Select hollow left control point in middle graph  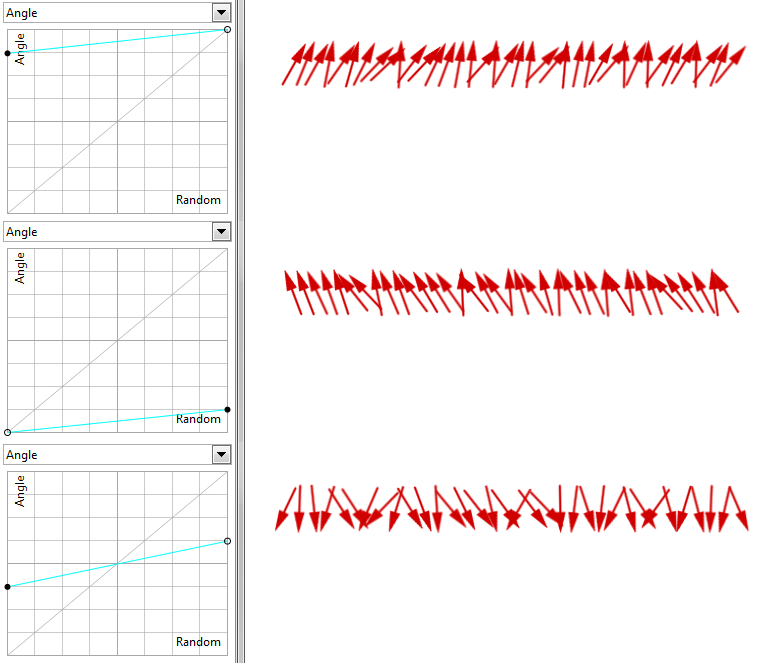[x=7, y=432]
